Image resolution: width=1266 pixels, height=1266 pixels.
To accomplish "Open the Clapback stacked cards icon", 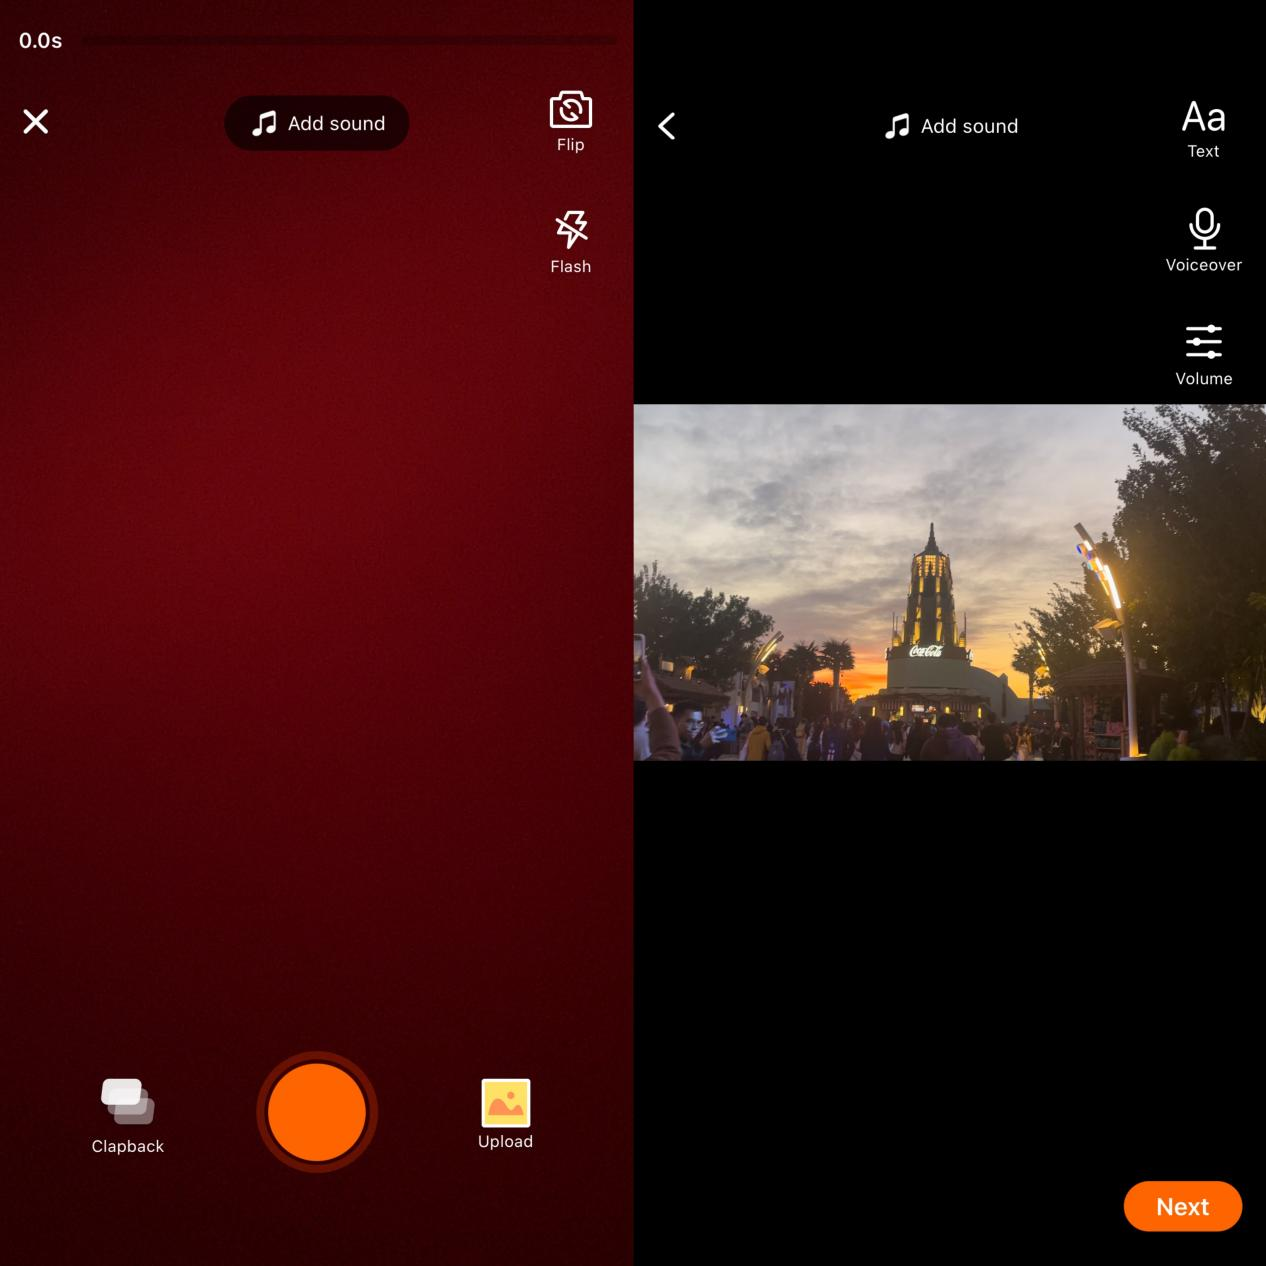I will (127, 1101).
